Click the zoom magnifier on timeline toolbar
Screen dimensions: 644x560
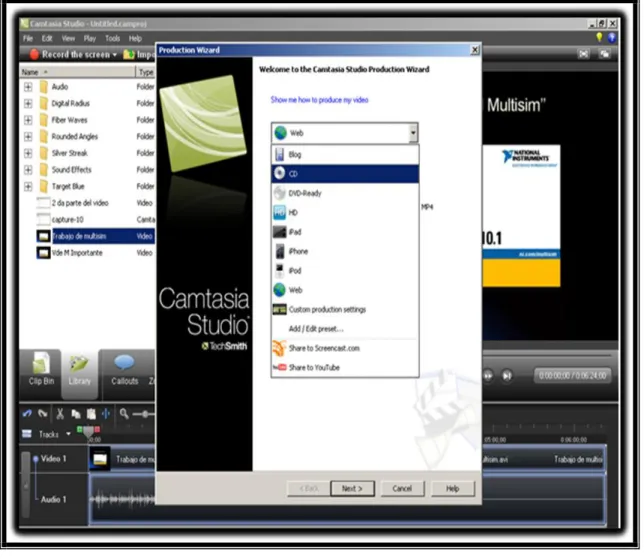tap(124, 414)
